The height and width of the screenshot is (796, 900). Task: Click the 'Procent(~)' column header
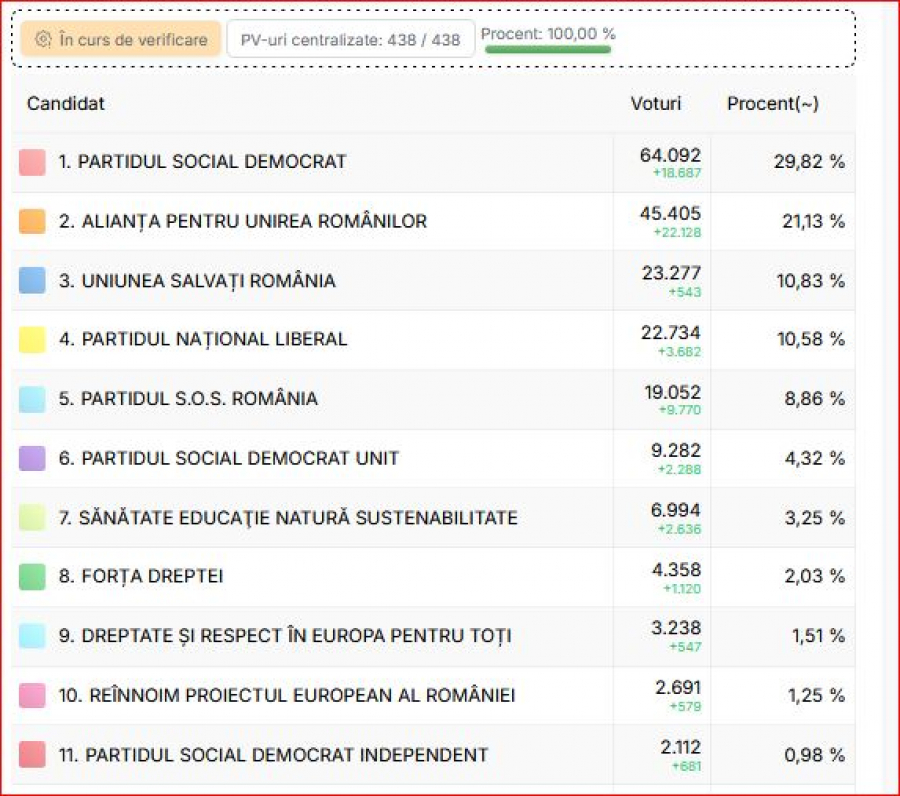773,103
